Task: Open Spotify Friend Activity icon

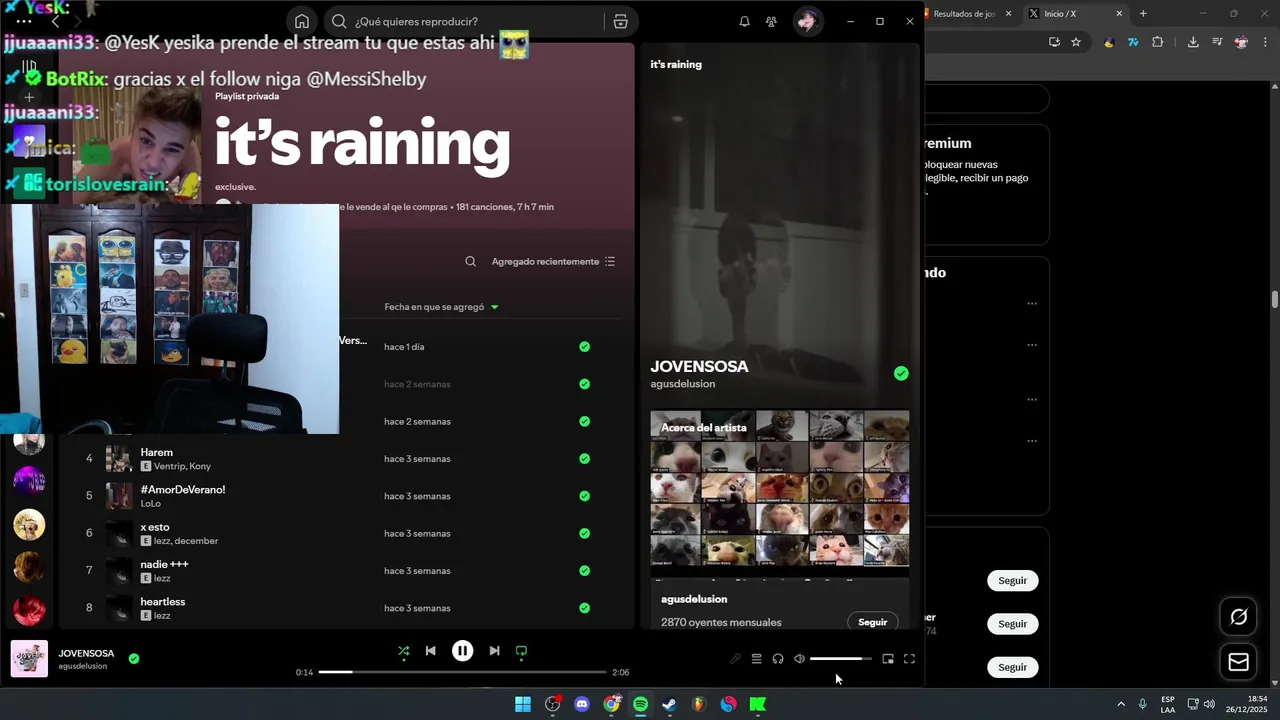Action: pos(771,21)
